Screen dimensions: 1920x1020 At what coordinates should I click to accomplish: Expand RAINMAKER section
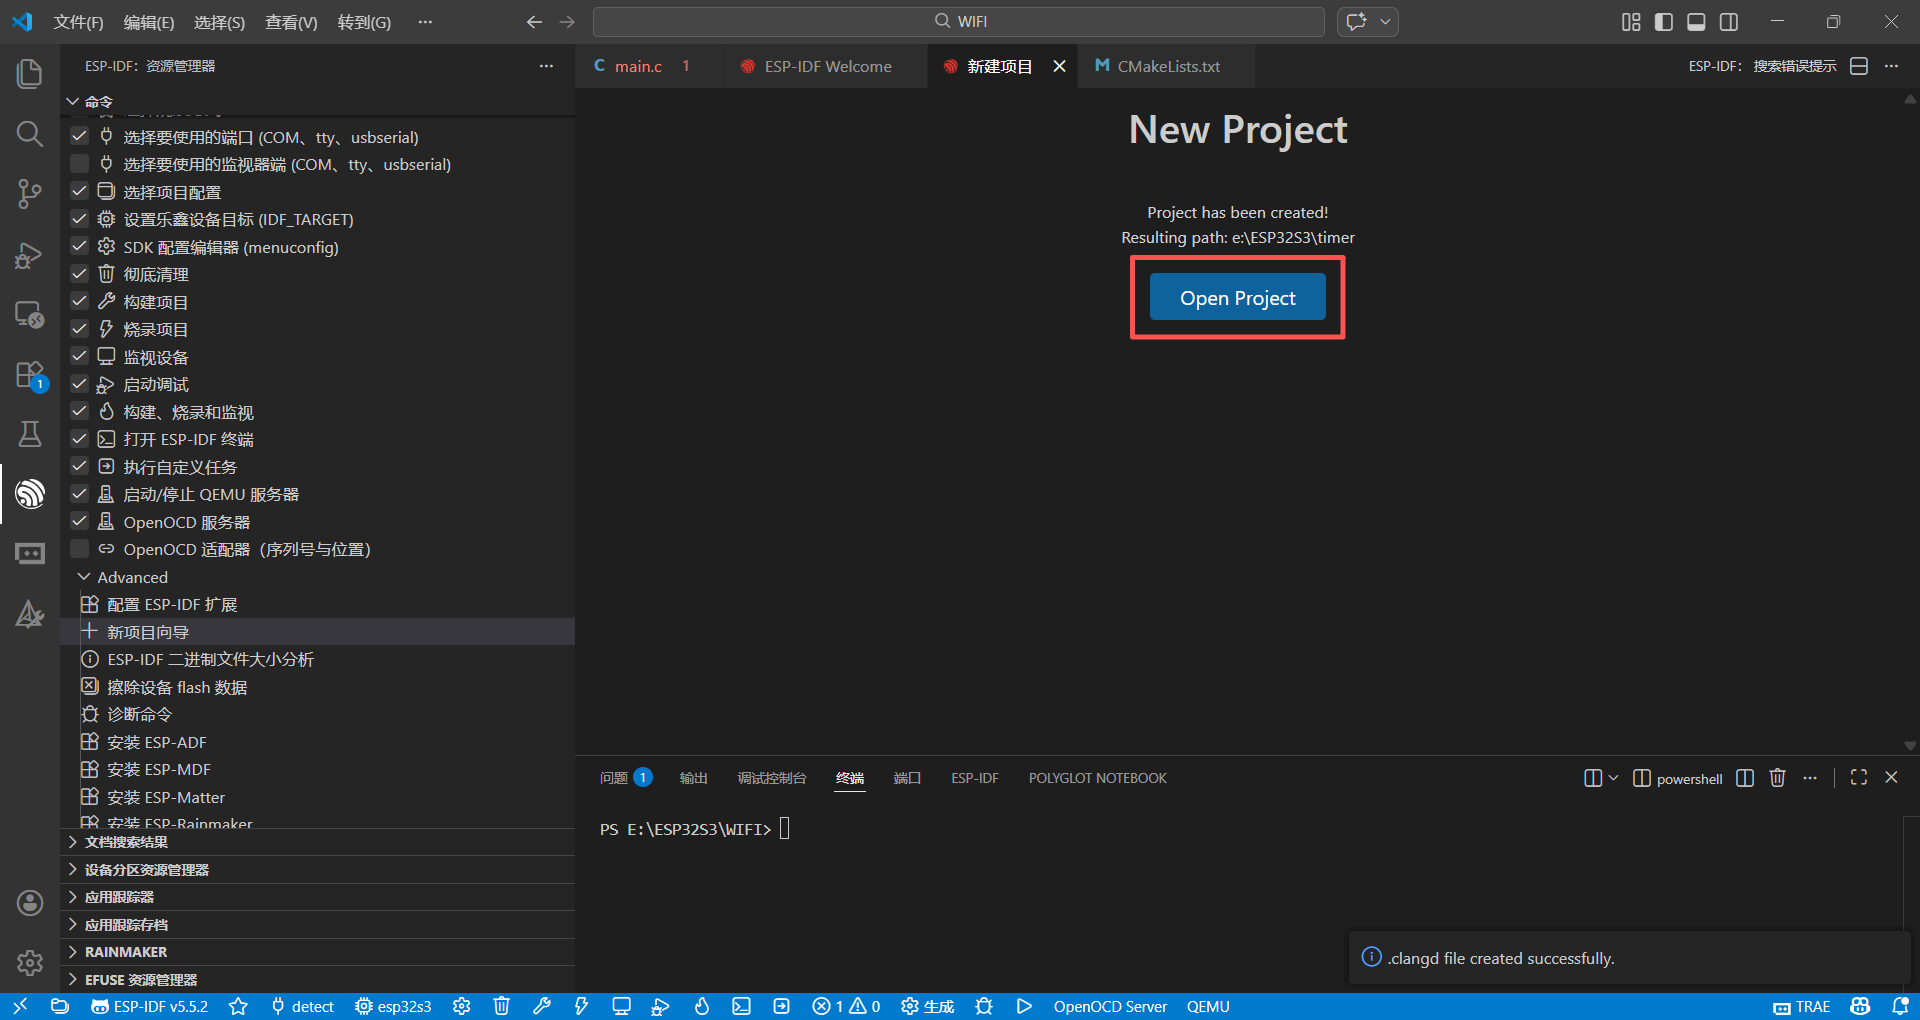click(73, 952)
